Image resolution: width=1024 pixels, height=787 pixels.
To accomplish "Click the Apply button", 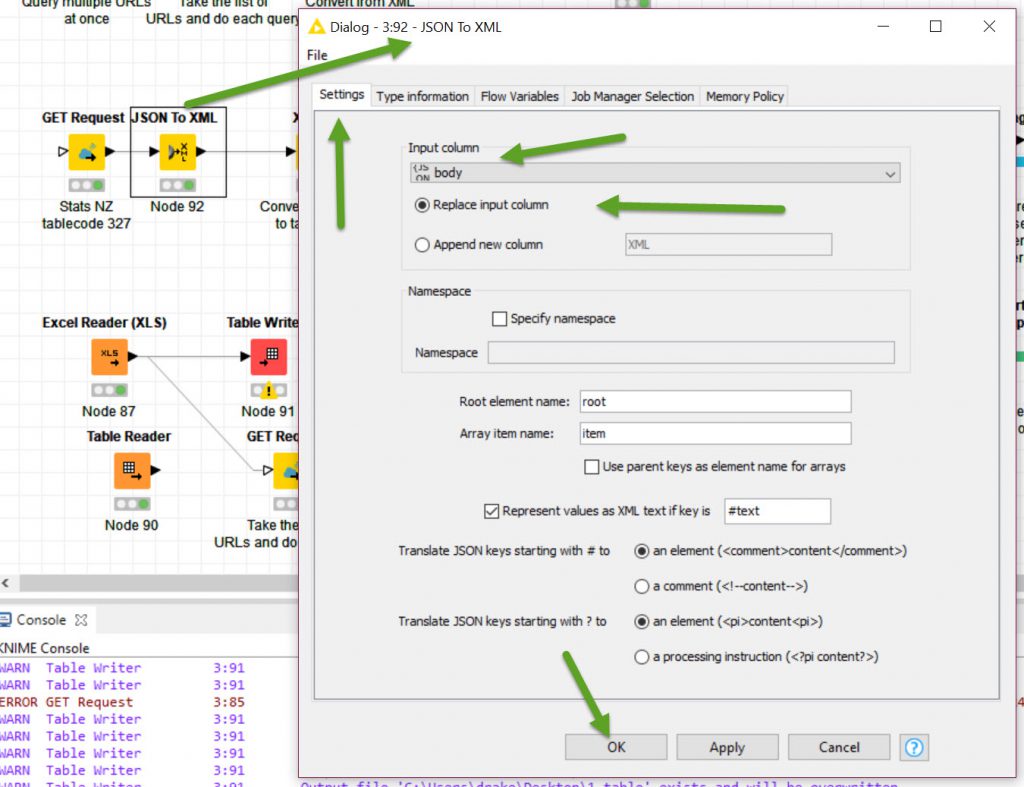I will [727, 747].
